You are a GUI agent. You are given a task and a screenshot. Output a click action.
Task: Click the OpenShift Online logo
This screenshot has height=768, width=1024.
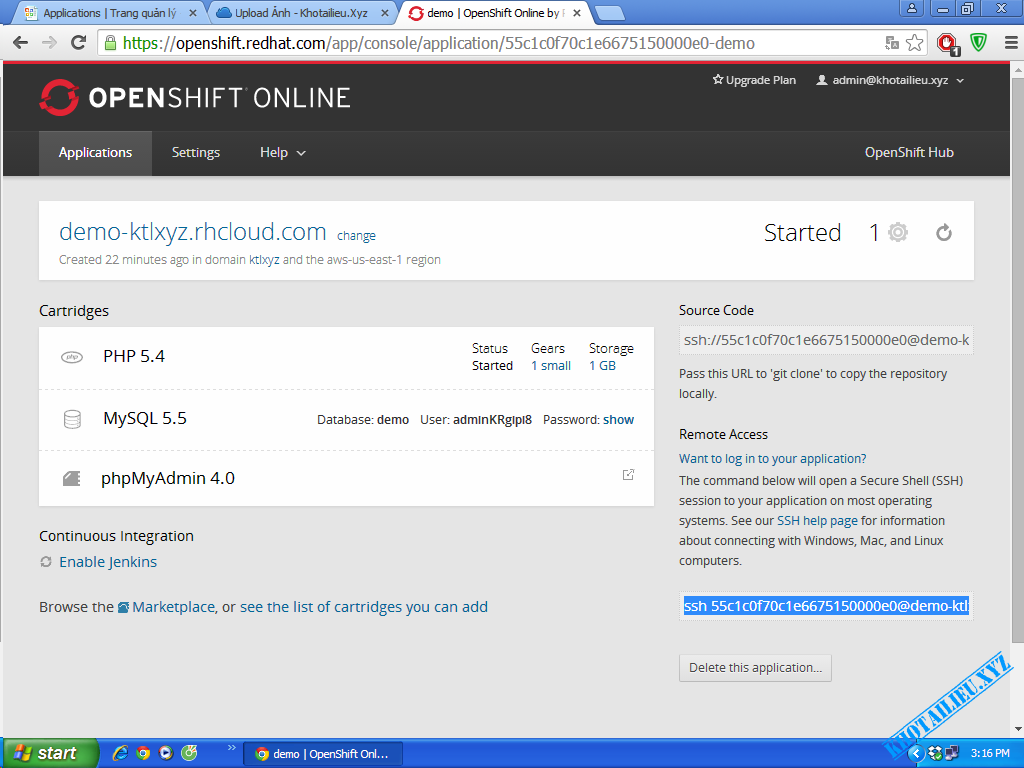pos(195,97)
